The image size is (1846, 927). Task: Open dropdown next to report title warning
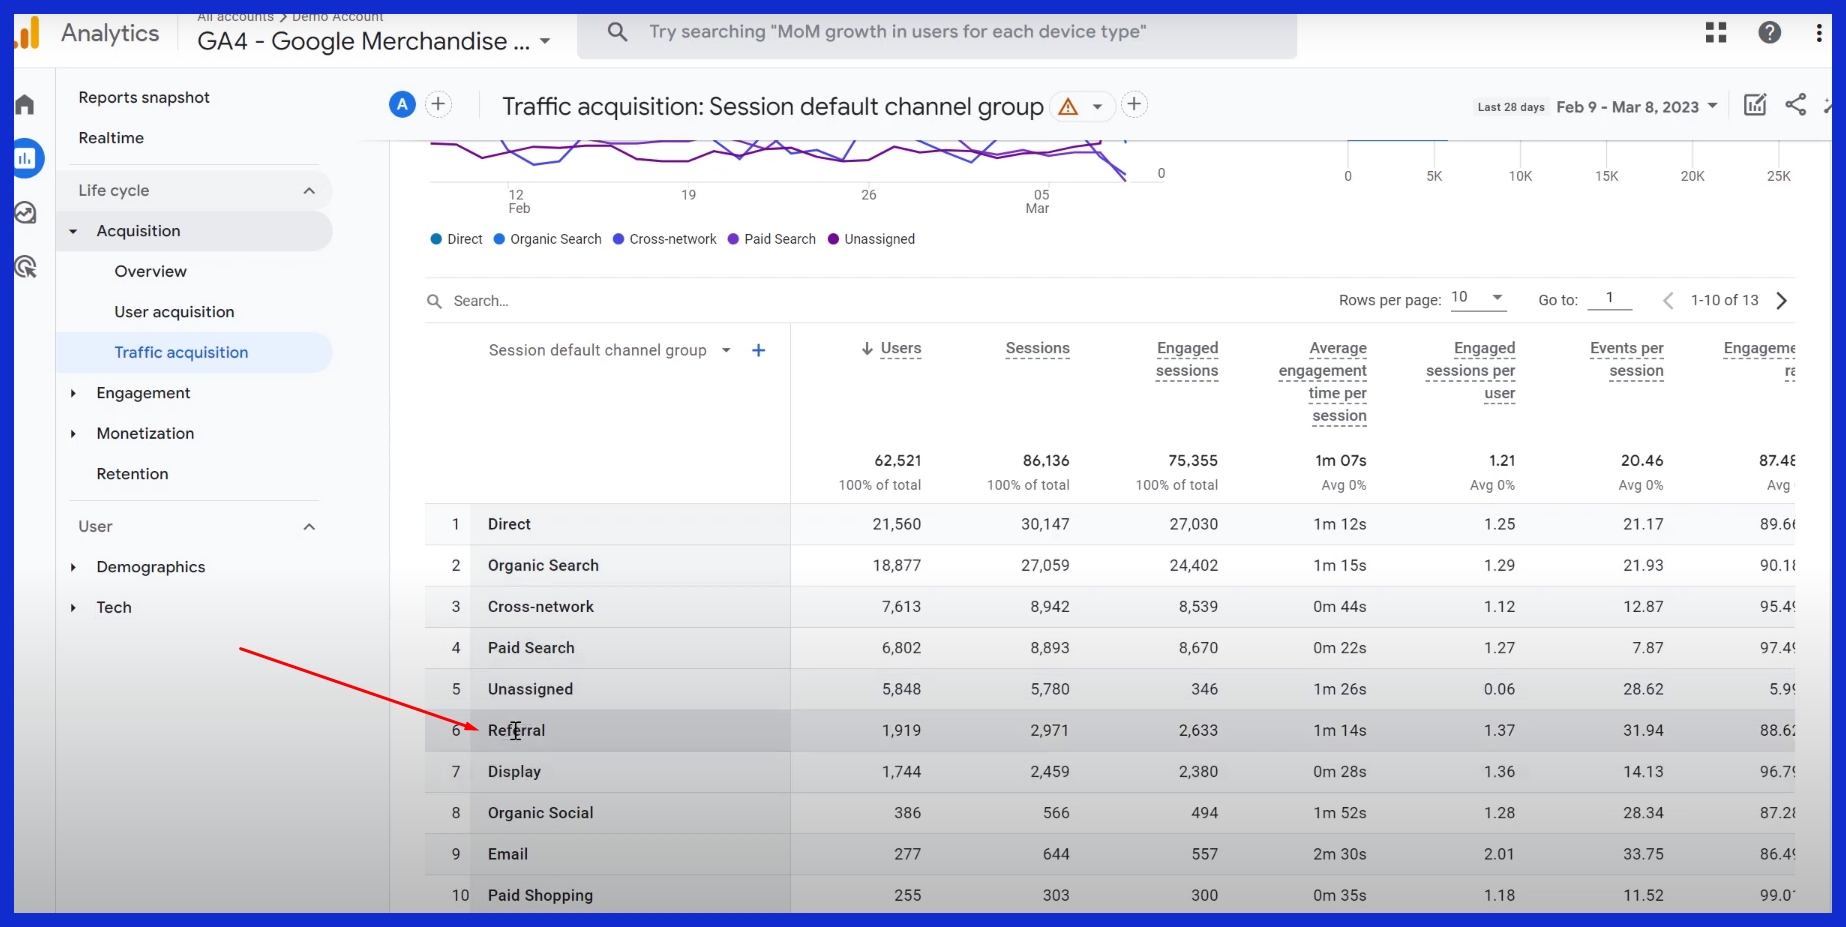1097,106
